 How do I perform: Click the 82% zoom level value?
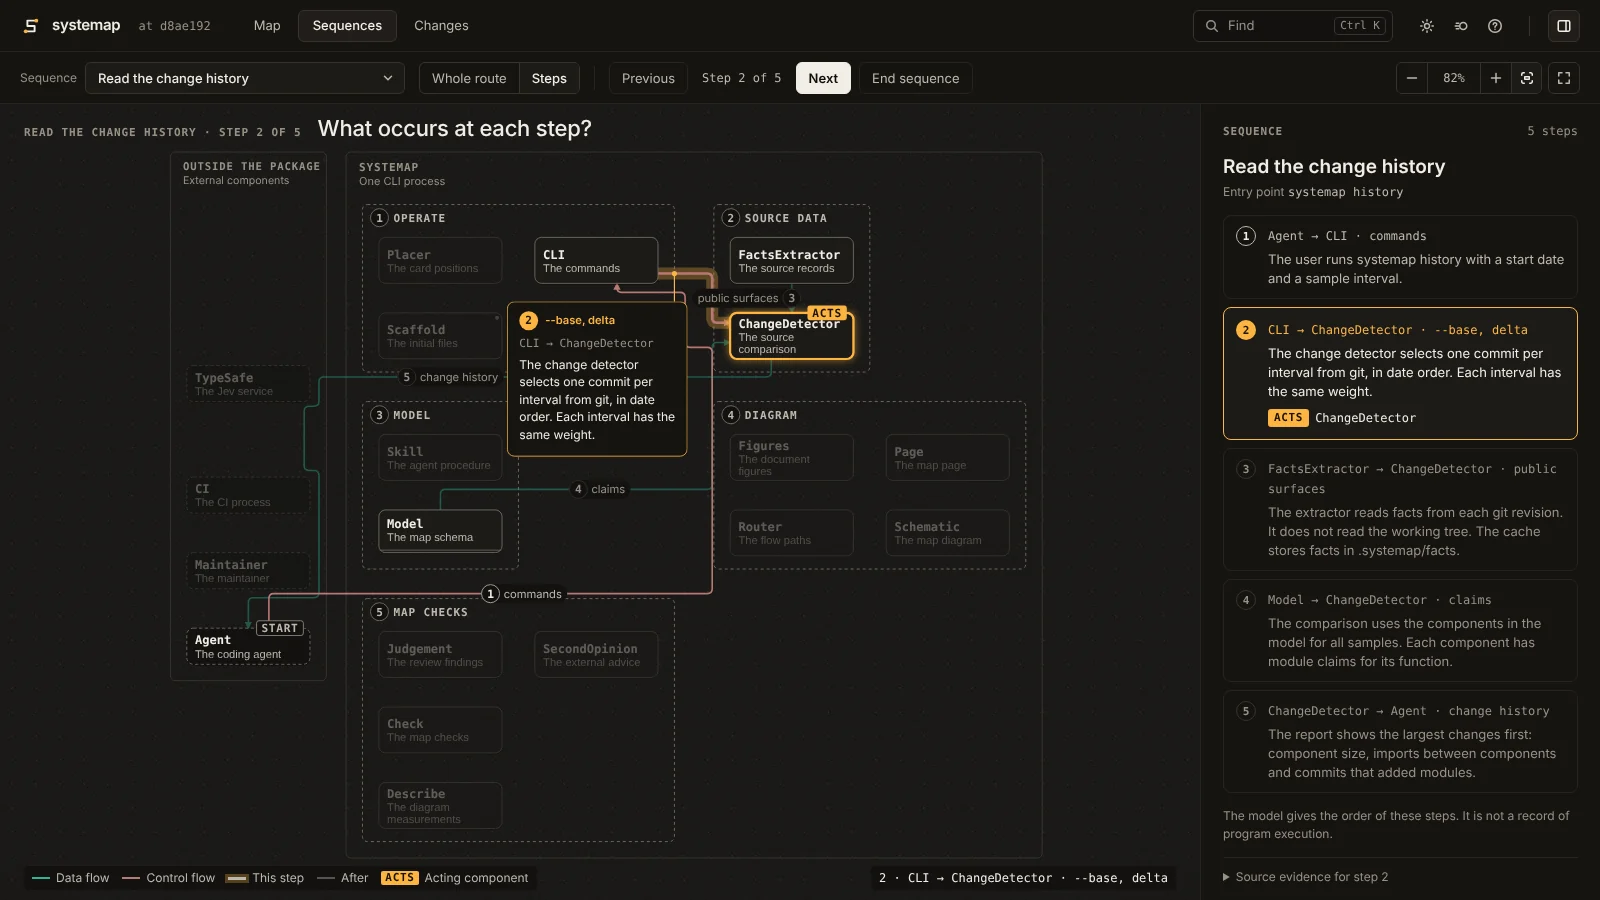pos(1454,78)
